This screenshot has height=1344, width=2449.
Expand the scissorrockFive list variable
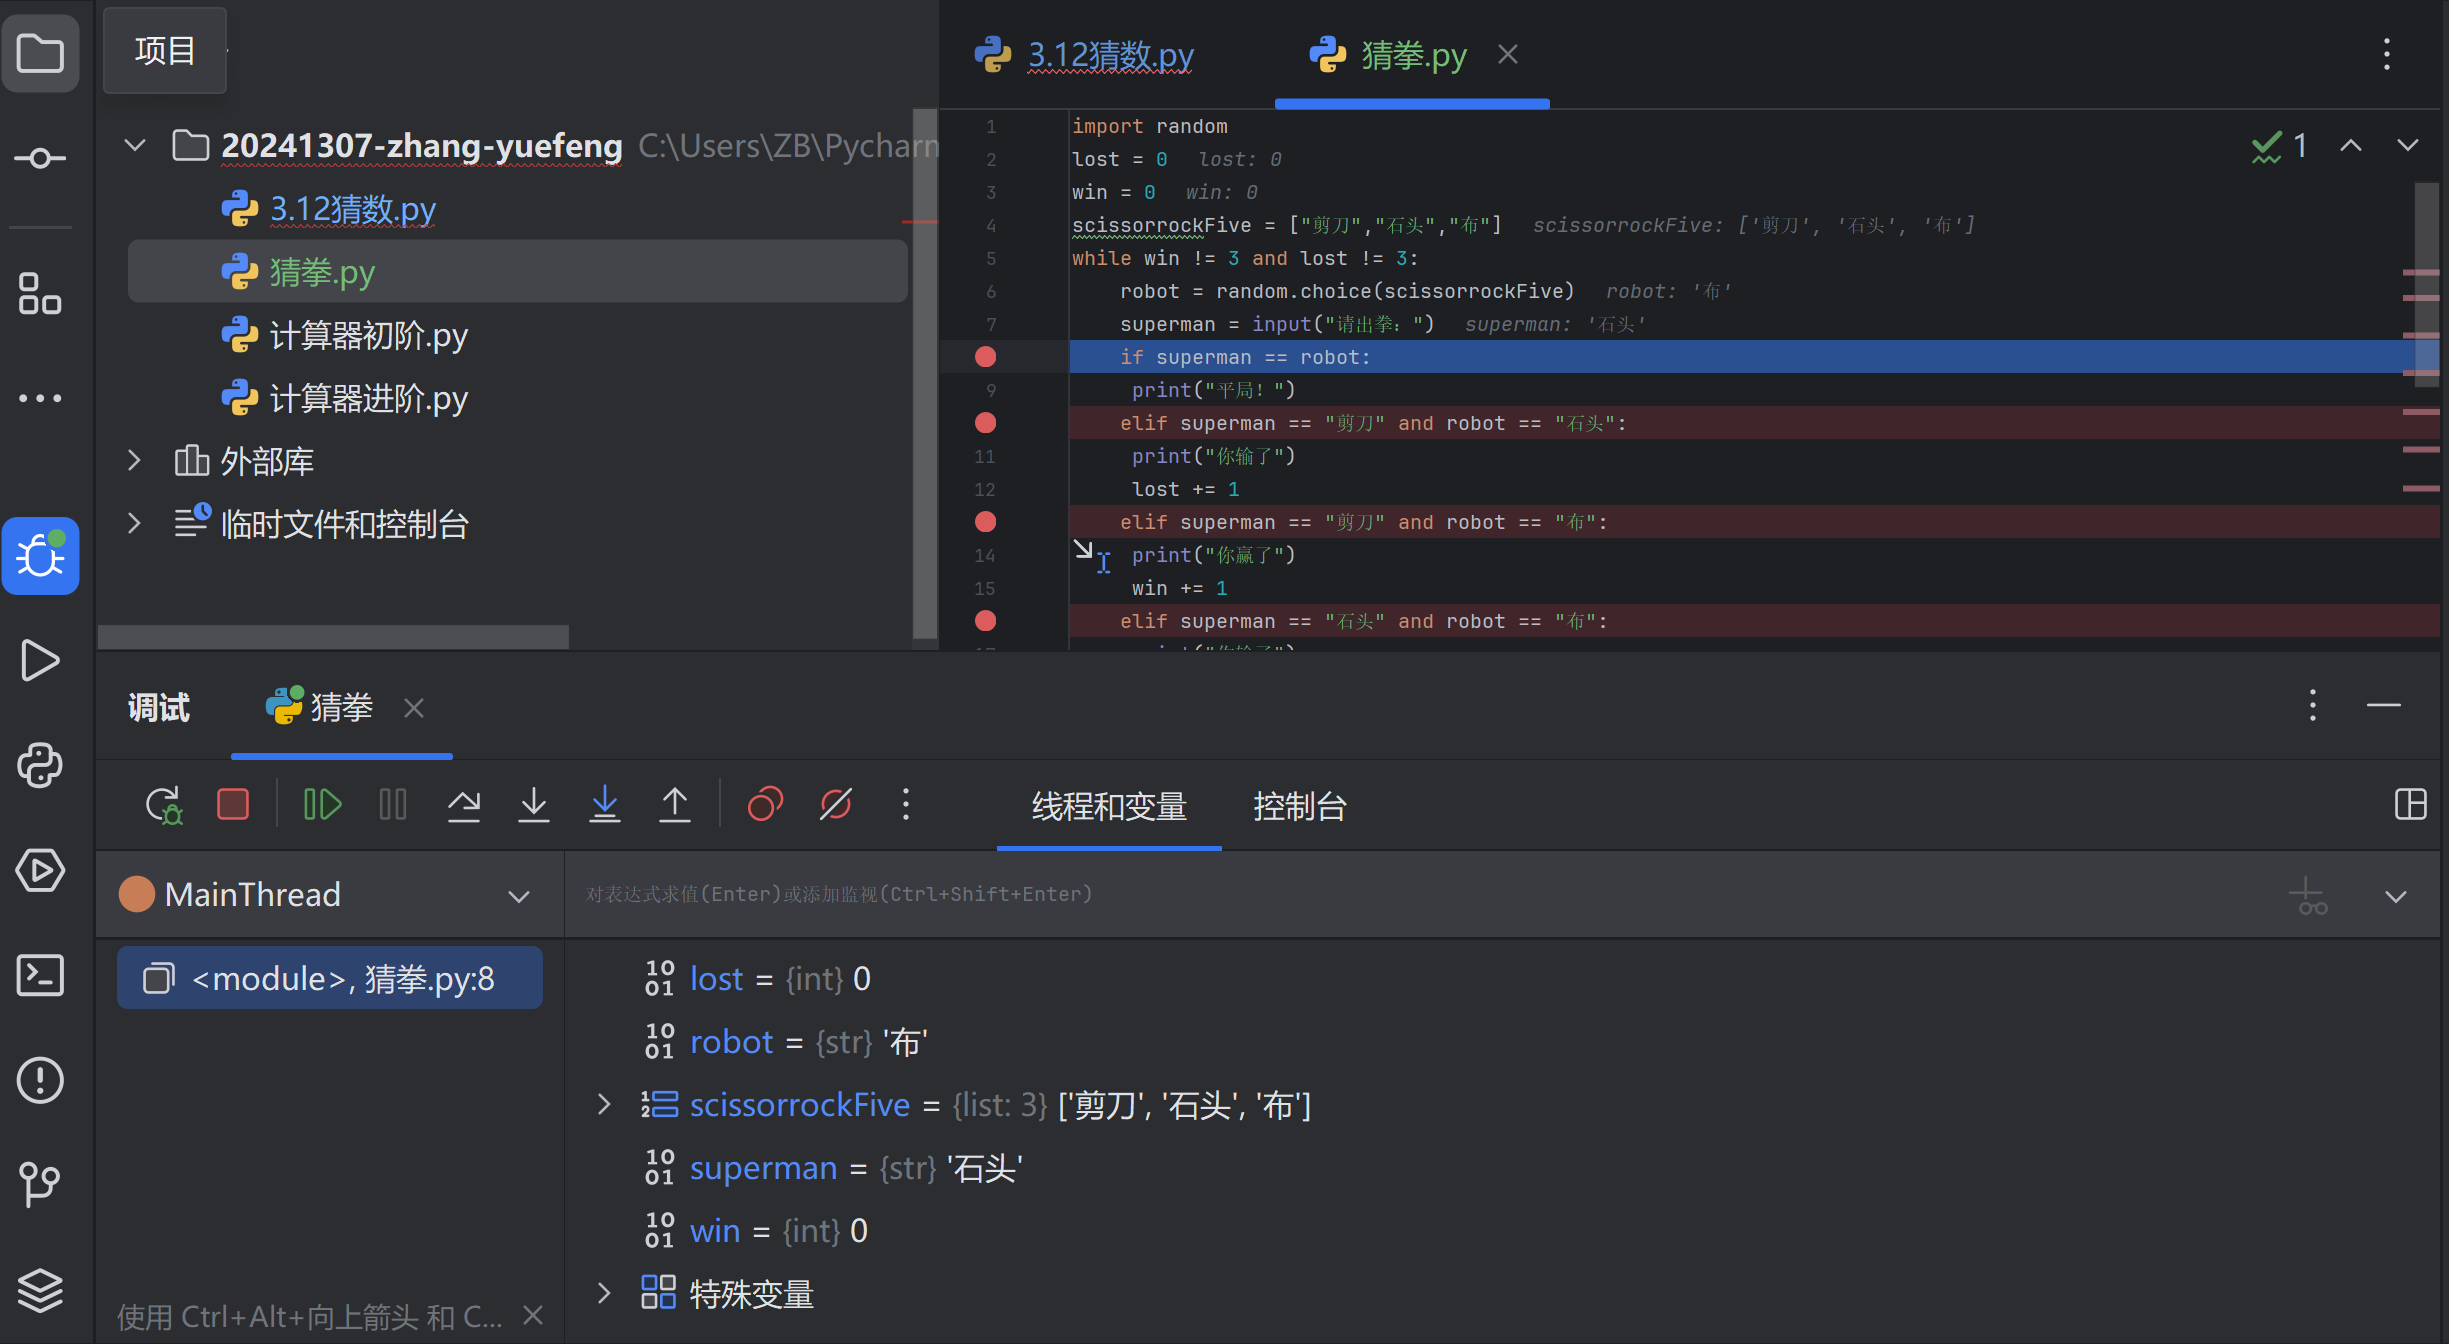click(604, 1105)
